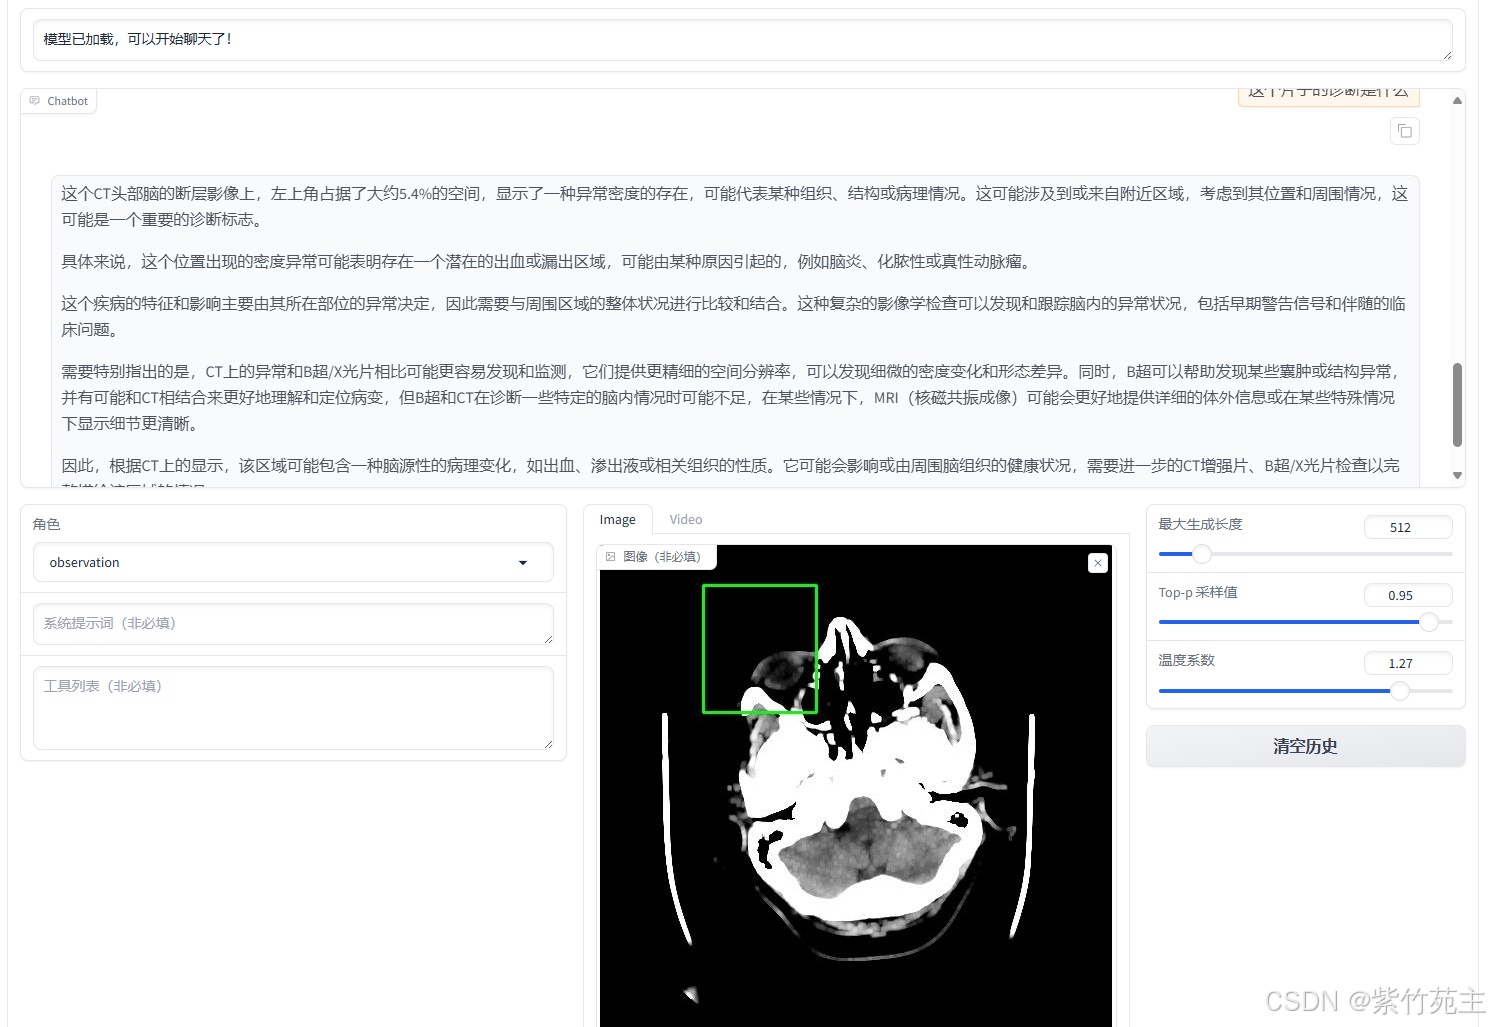Click the 系统提示词 system prompt field
Image resolution: width=1490 pixels, height=1027 pixels.
click(x=293, y=623)
